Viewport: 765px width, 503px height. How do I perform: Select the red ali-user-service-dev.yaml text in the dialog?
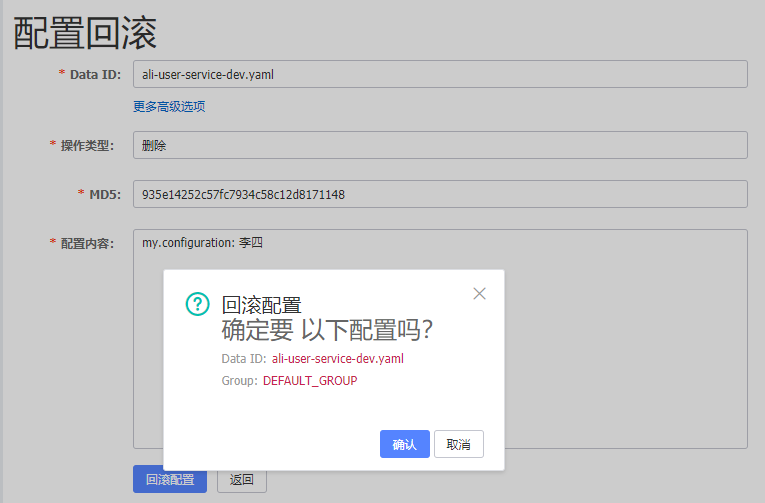[338, 359]
